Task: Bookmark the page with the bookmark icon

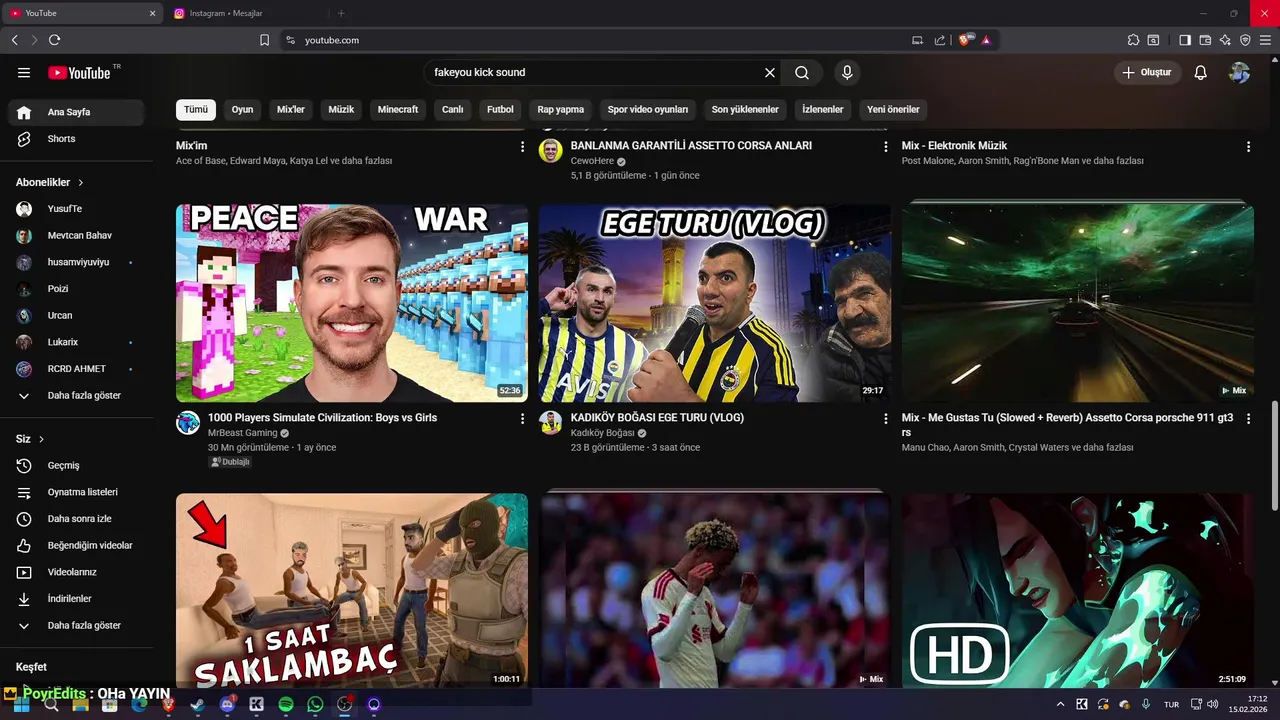Action: coord(264,40)
